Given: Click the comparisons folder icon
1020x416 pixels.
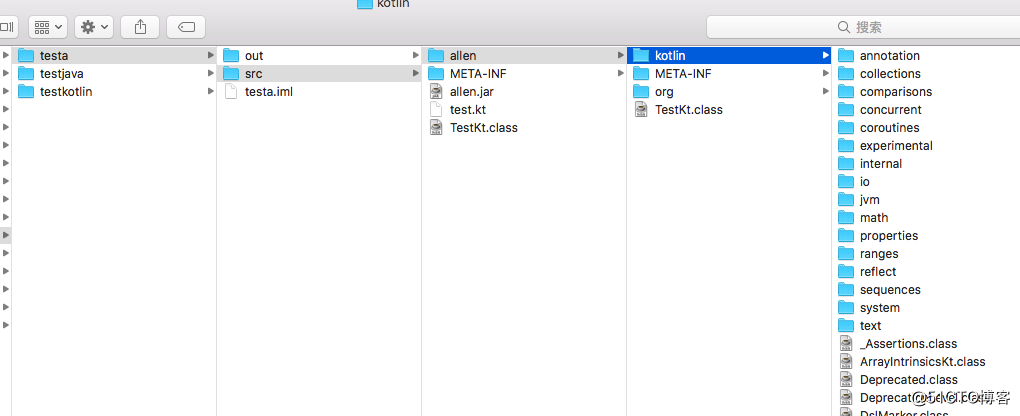Looking at the screenshot, I should coord(846,91).
